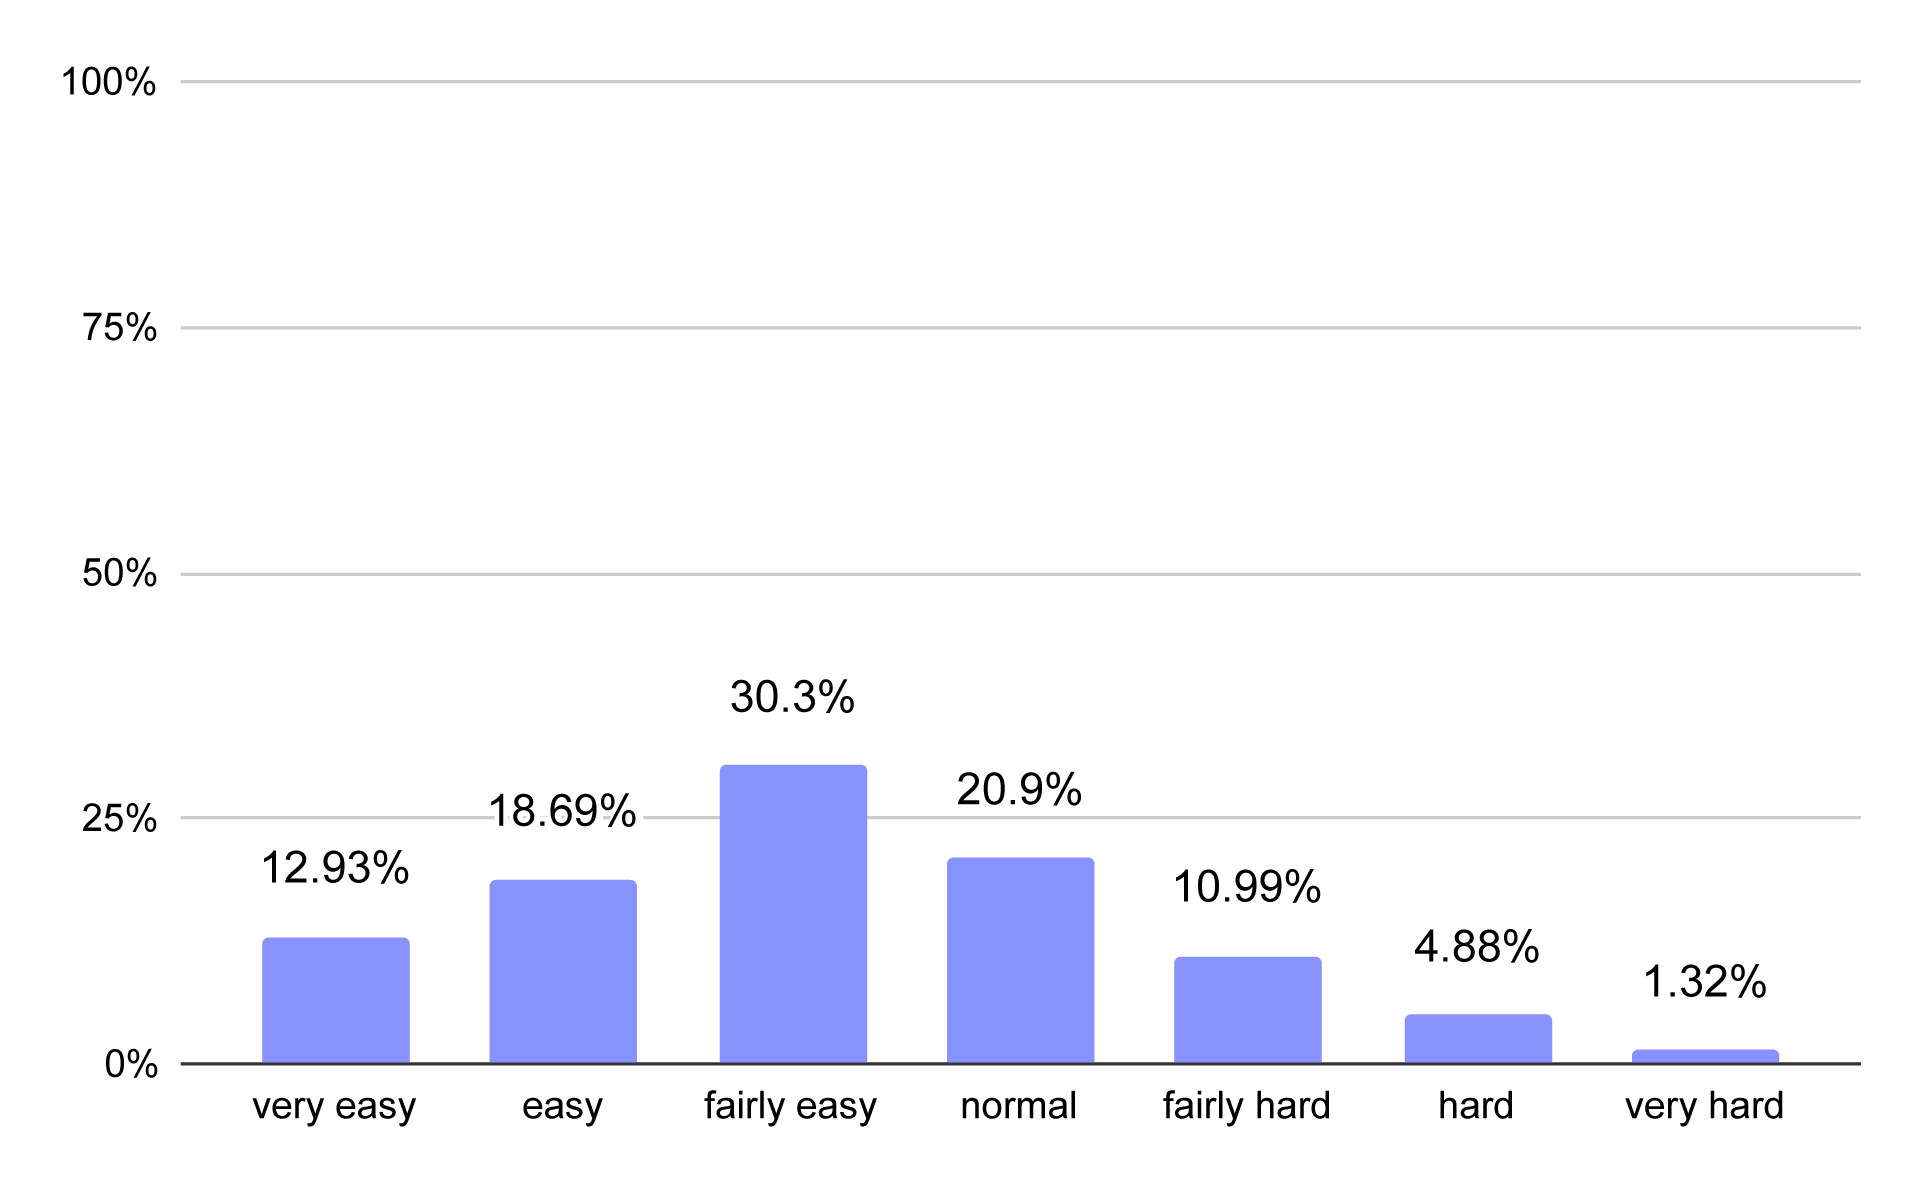Select the 'hard' bar

pyautogui.click(x=1478, y=1039)
